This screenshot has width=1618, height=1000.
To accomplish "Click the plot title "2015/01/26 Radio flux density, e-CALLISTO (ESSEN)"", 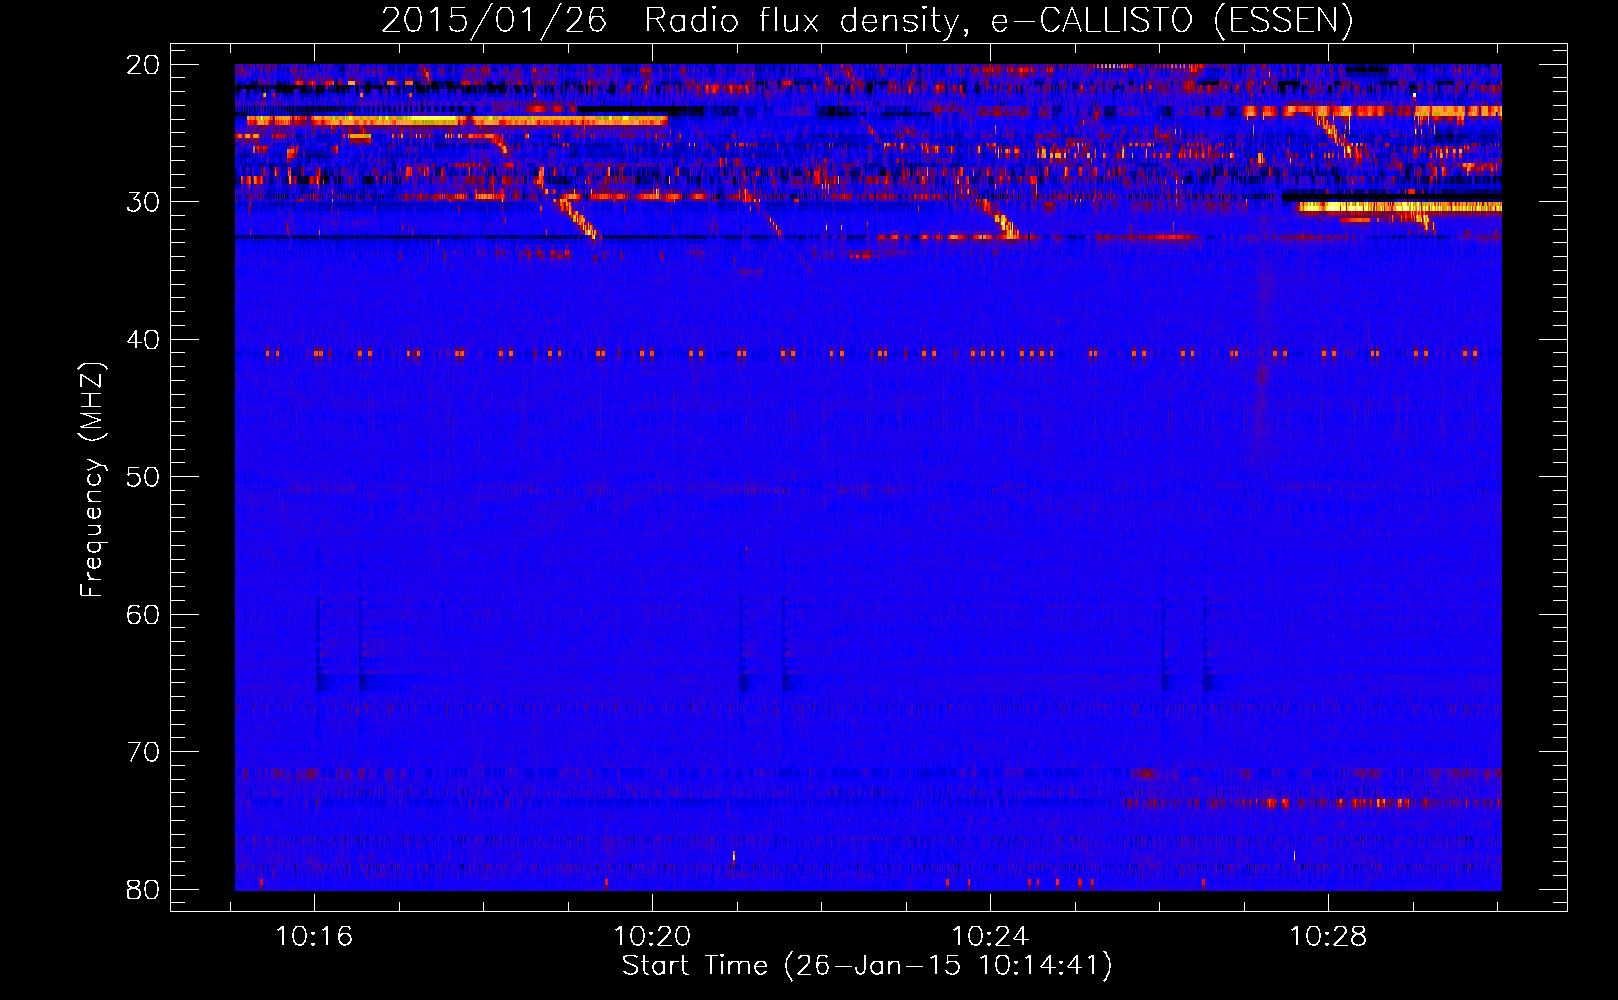I will (x=867, y=20).
